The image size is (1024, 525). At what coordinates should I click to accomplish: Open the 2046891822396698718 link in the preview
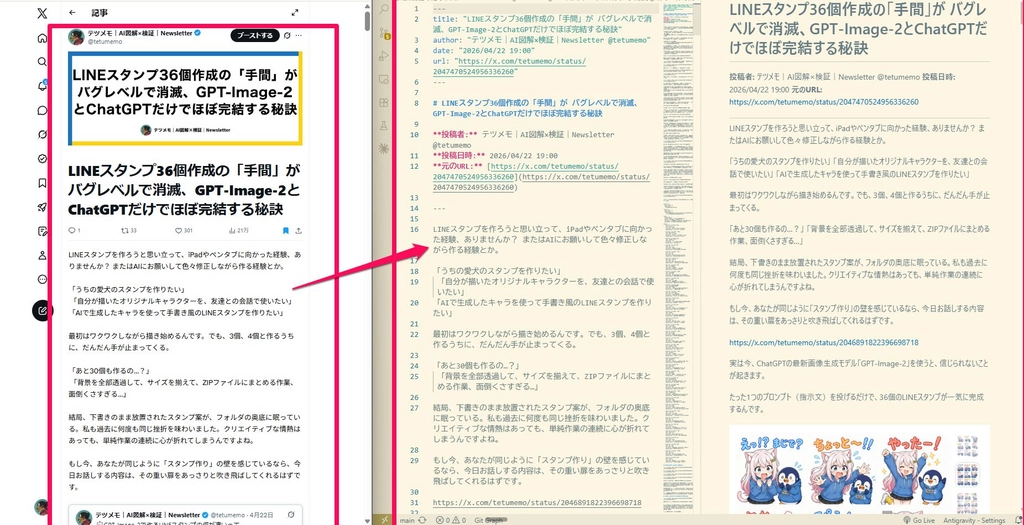point(824,342)
